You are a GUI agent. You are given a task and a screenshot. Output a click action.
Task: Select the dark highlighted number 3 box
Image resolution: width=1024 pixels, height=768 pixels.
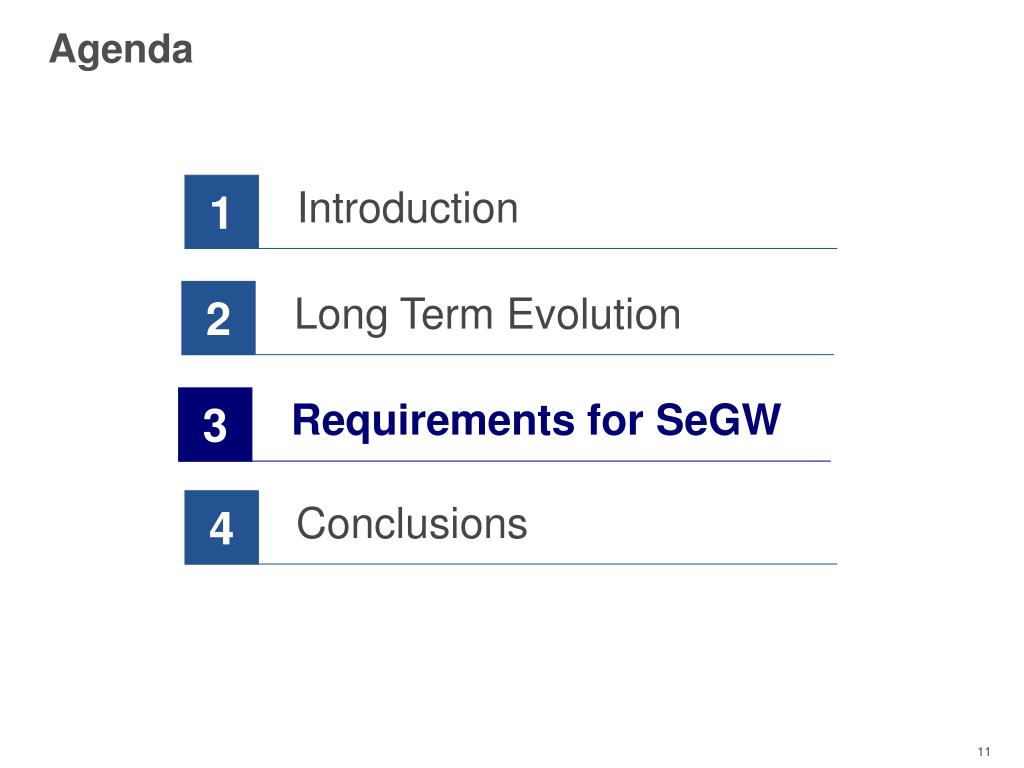tap(215, 424)
